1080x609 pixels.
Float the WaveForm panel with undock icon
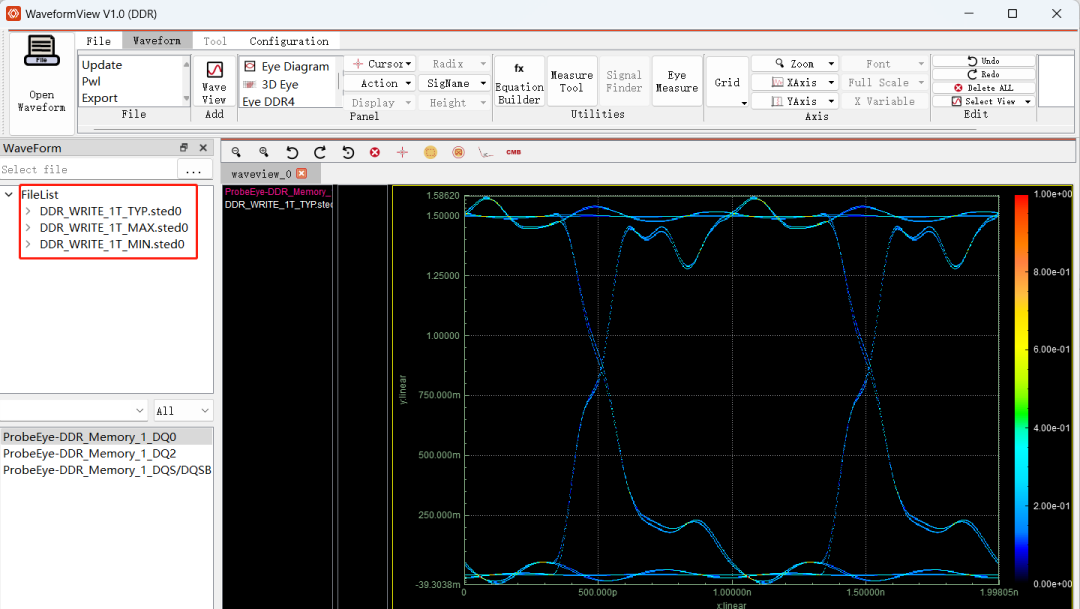click(x=184, y=147)
